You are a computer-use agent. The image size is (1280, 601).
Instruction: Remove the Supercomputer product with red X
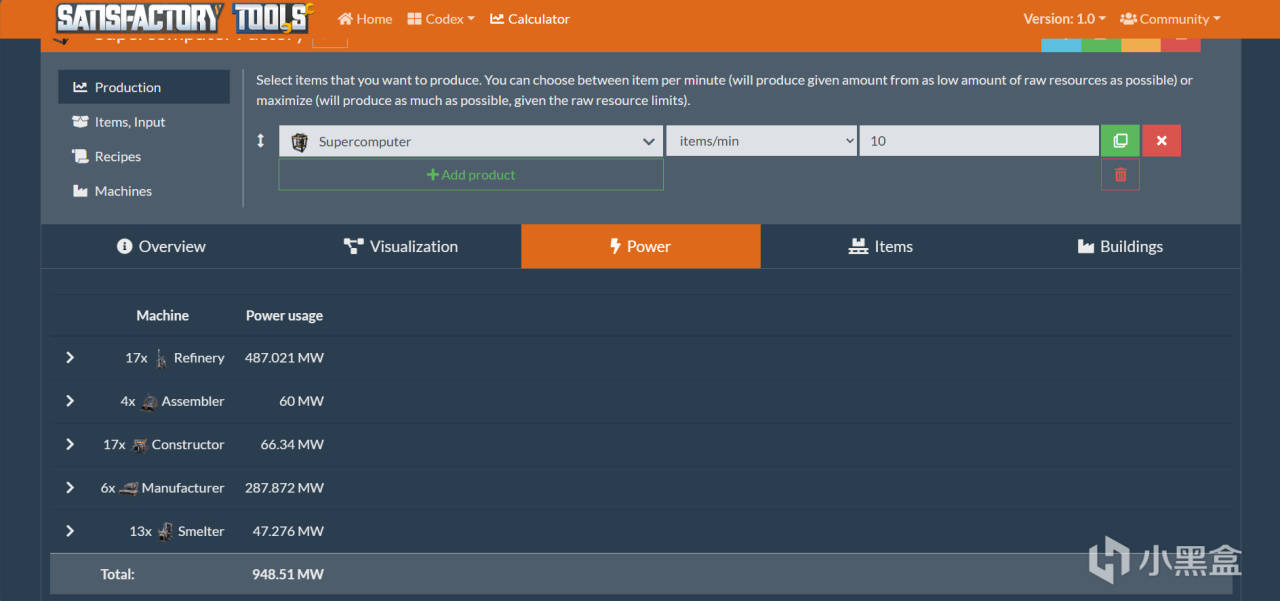[1161, 141]
